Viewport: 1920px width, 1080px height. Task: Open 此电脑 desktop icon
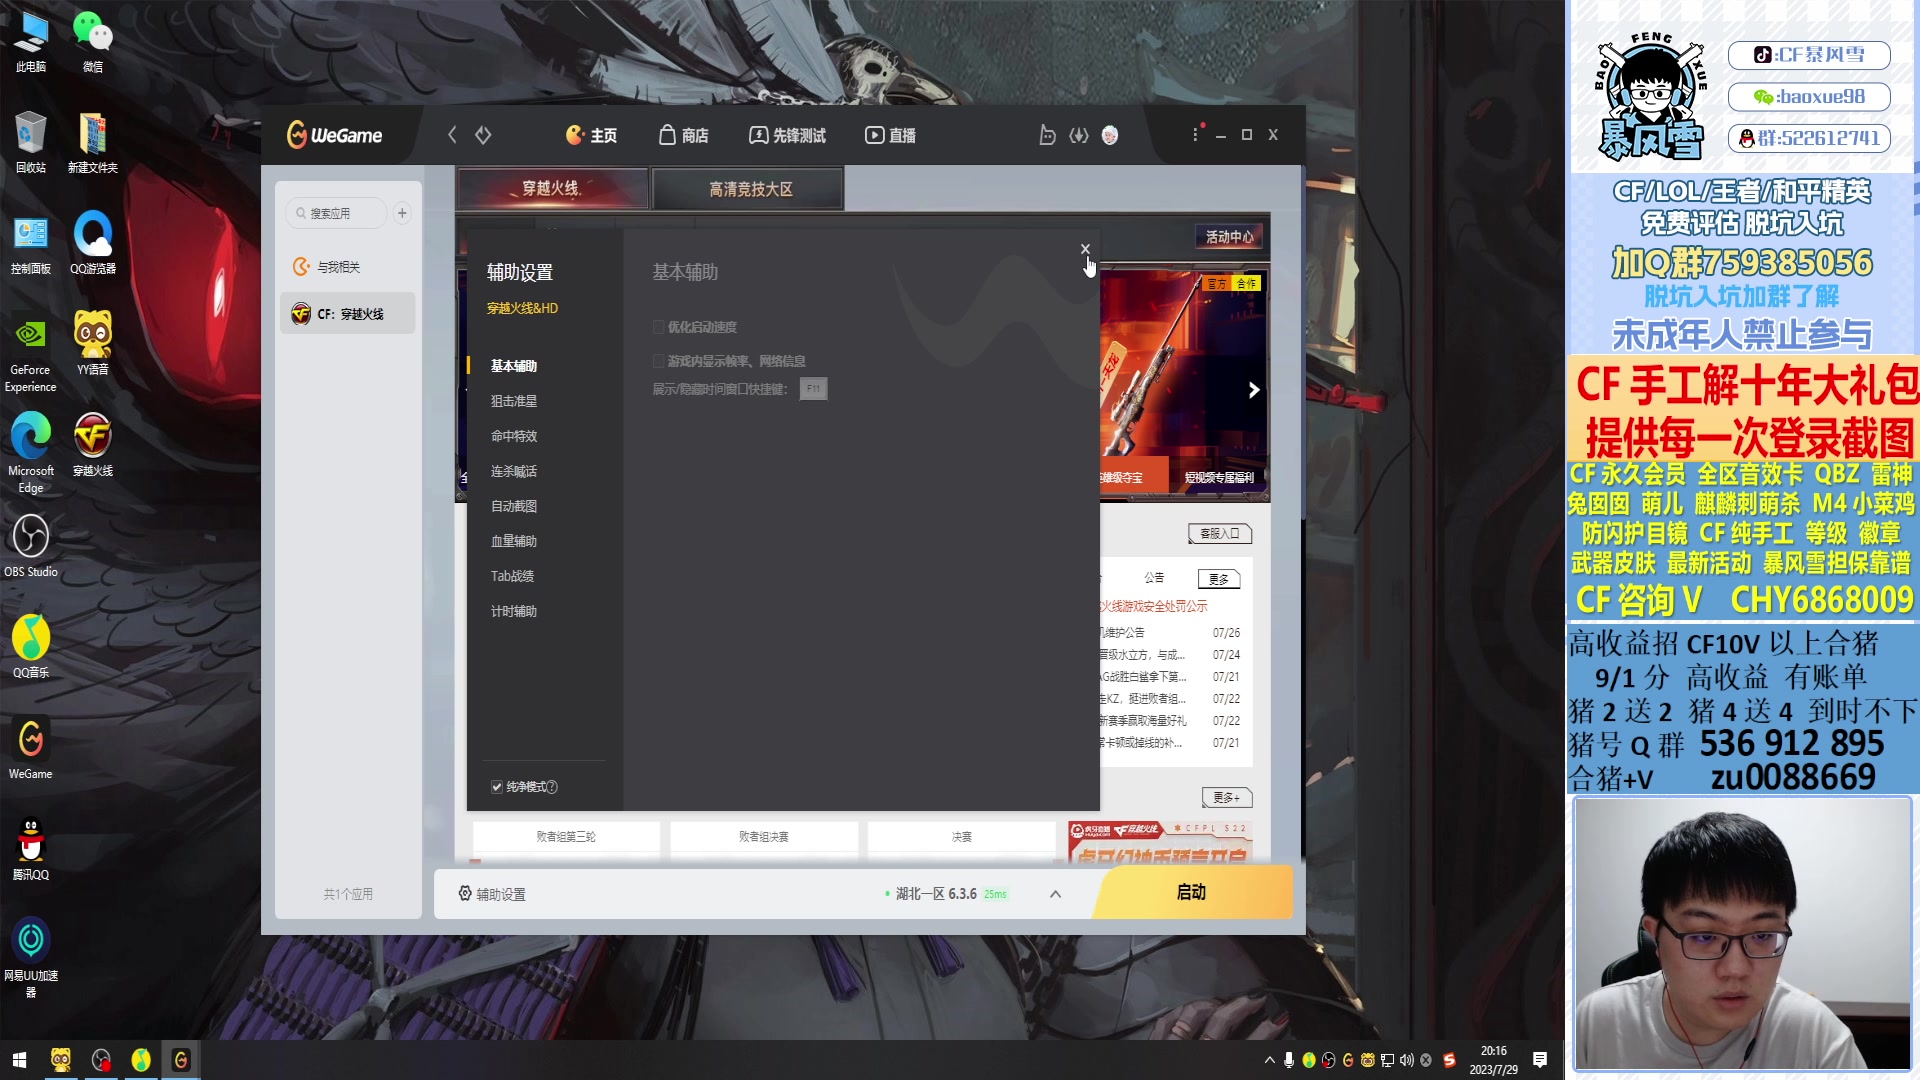[31, 42]
